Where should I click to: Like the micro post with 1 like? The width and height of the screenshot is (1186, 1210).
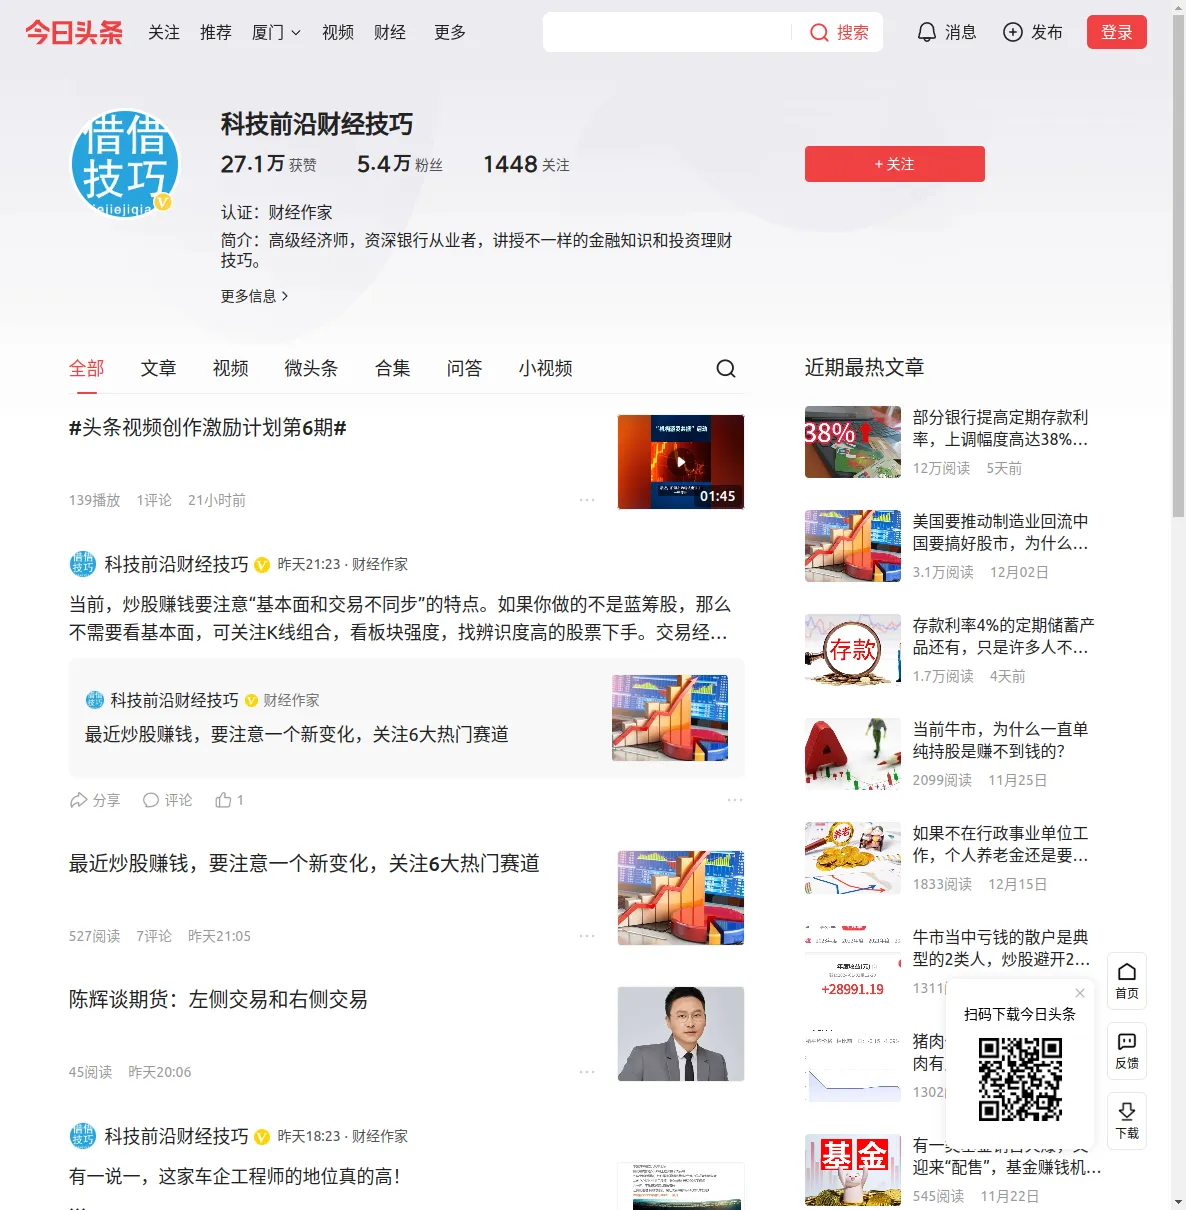click(x=230, y=800)
